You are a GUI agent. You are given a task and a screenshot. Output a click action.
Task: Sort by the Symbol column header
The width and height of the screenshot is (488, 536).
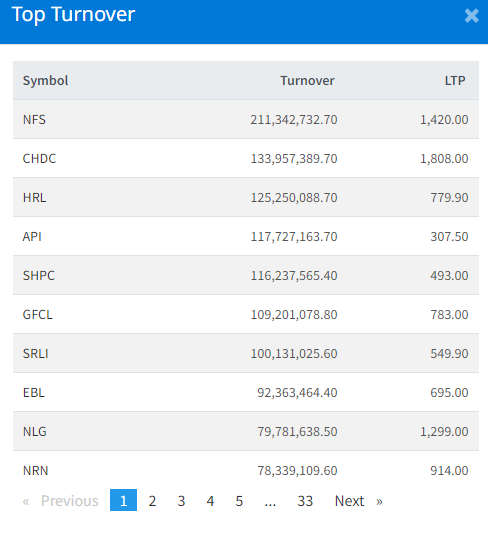pyautogui.click(x=45, y=81)
